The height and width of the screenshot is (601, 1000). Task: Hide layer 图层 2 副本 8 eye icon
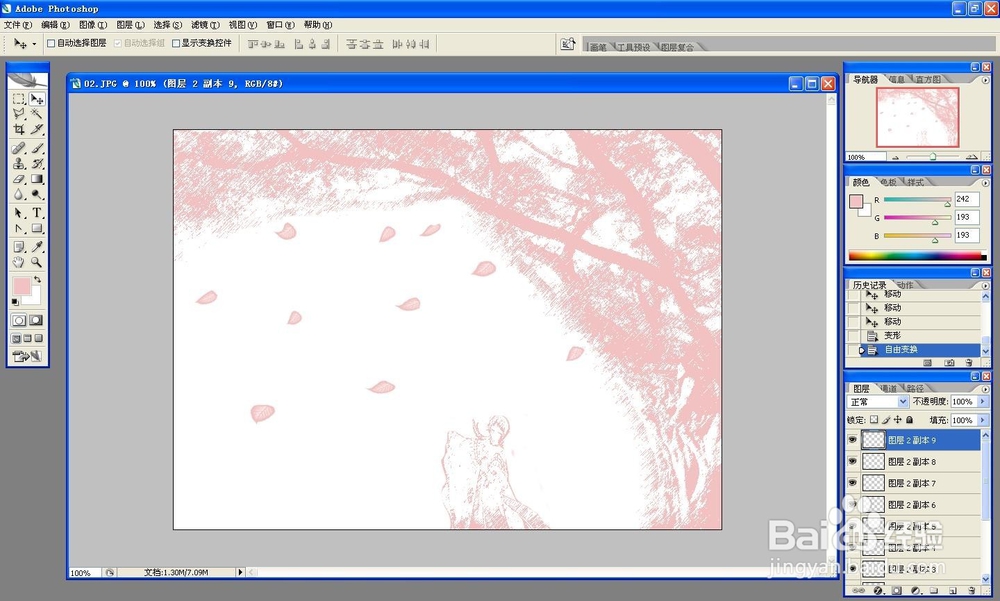pyautogui.click(x=853, y=461)
